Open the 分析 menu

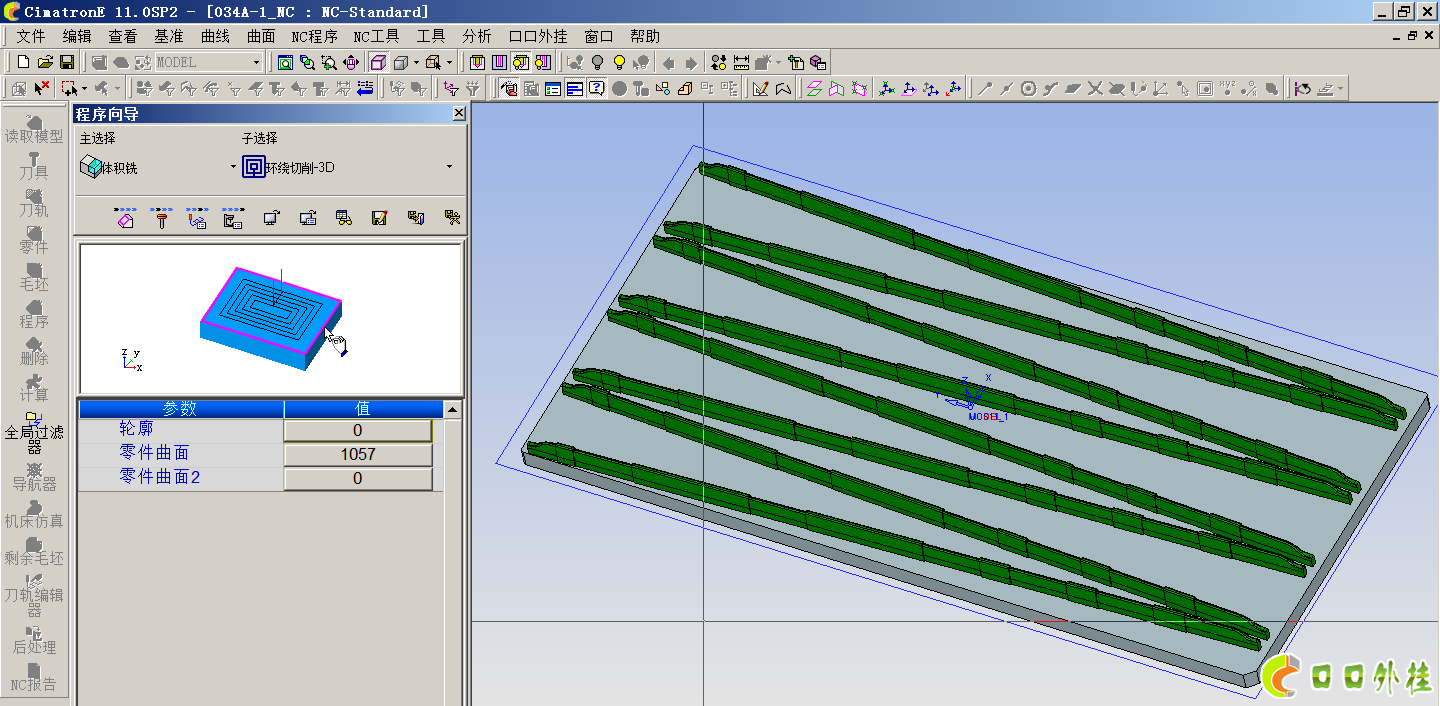pos(477,36)
